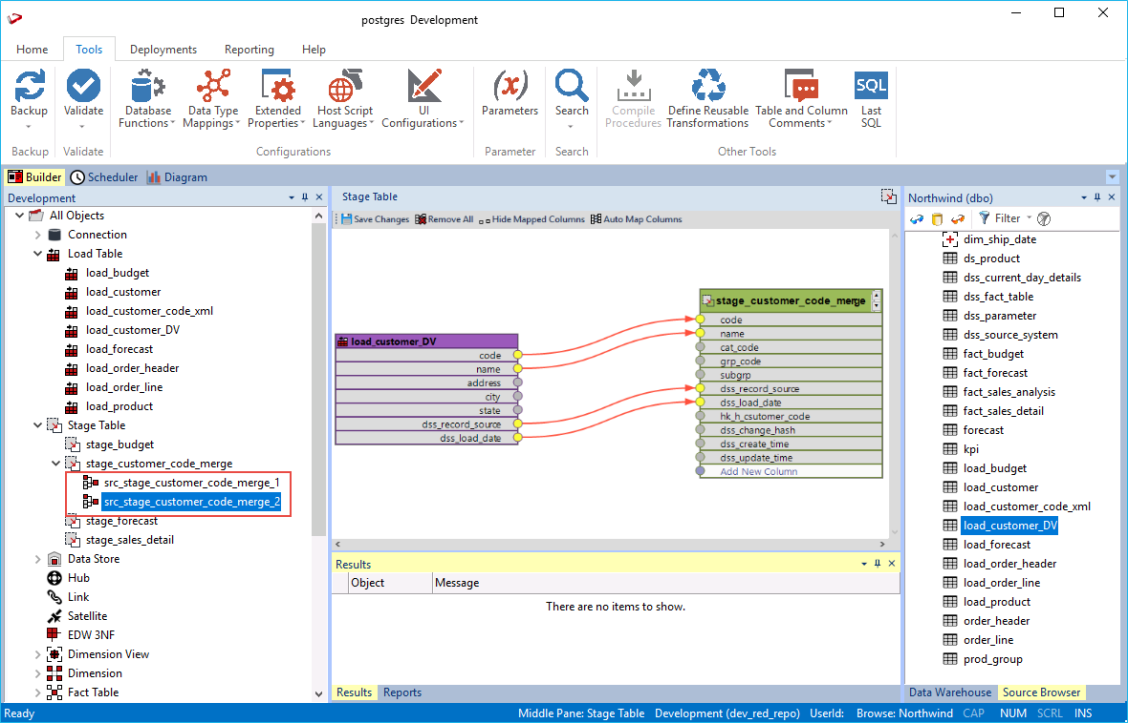Switch to the Reports tab
1128x723 pixels.
click(x=402, y=692)
